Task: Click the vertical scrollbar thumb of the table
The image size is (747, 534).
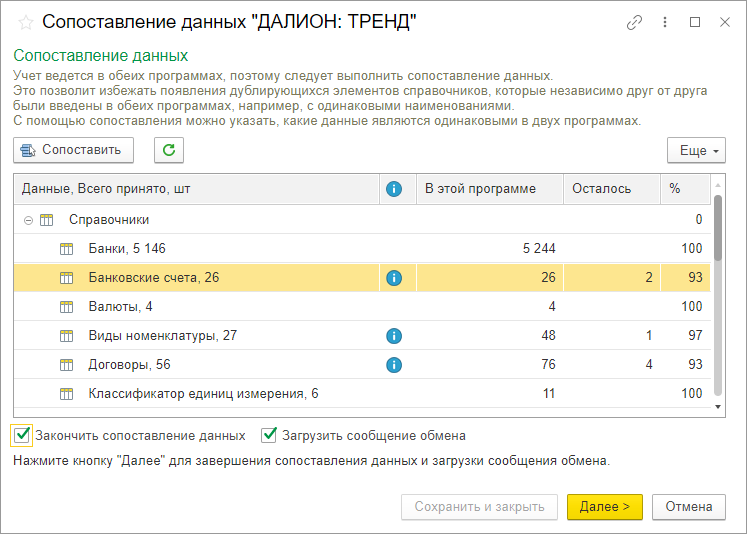Action: tap(718, 228)
